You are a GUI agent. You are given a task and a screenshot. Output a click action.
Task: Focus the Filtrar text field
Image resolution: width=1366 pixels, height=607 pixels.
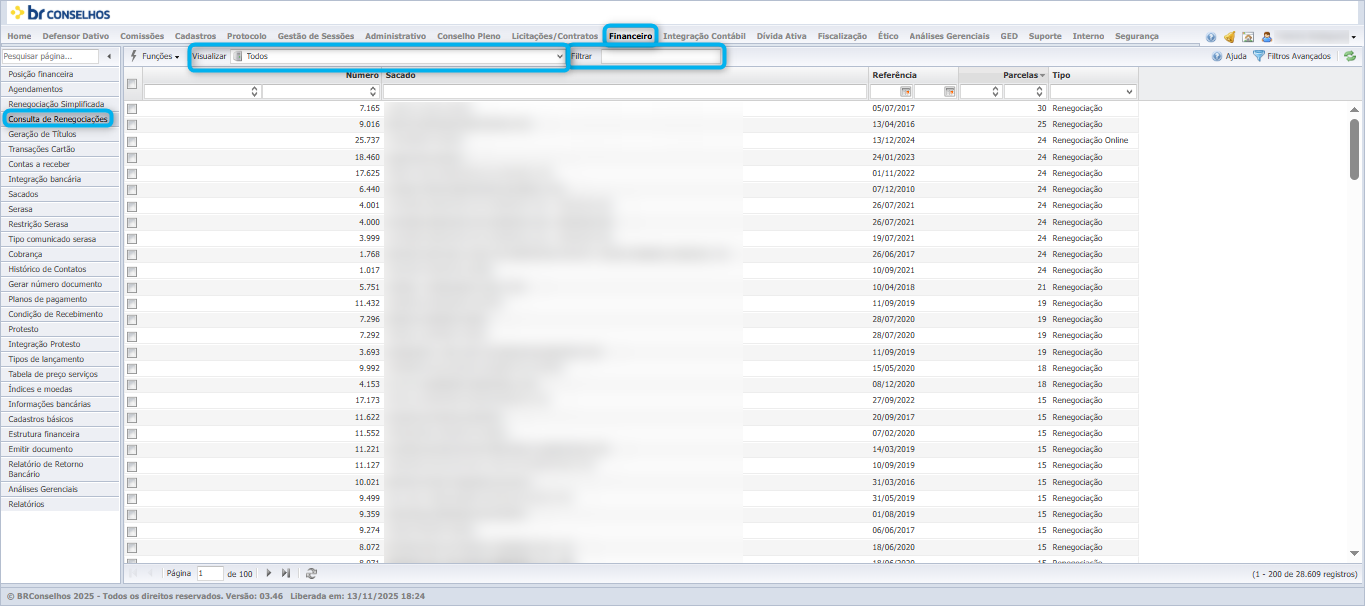tap(660, 57)
